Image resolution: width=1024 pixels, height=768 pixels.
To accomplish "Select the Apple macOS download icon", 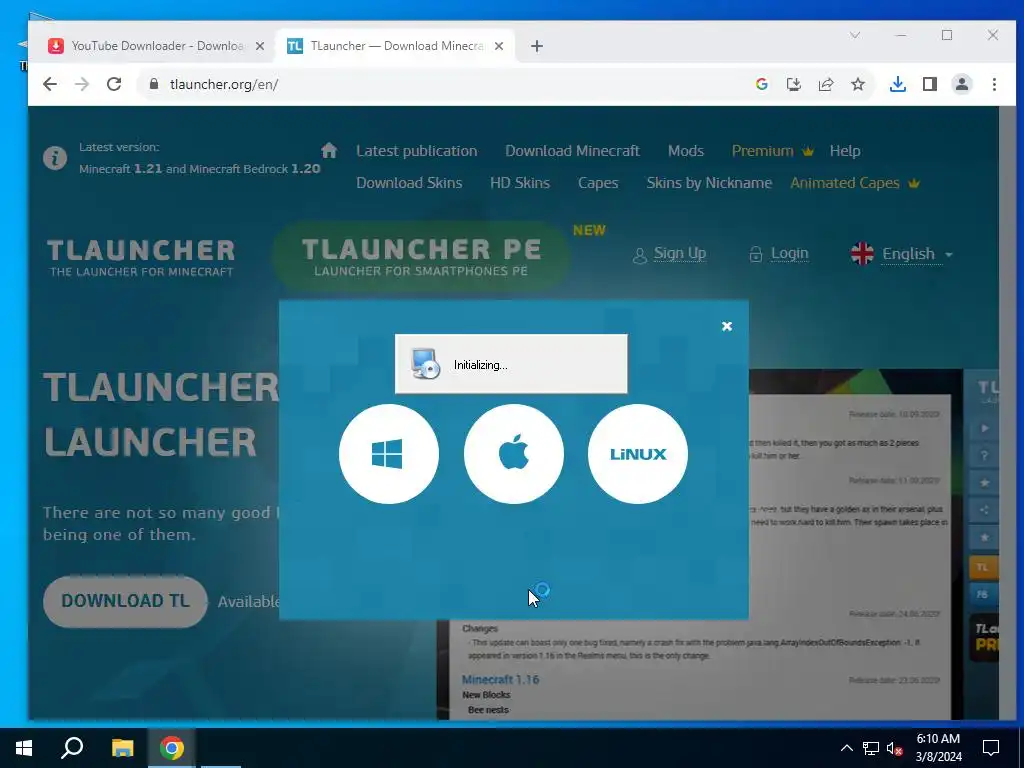I will 513,454.
